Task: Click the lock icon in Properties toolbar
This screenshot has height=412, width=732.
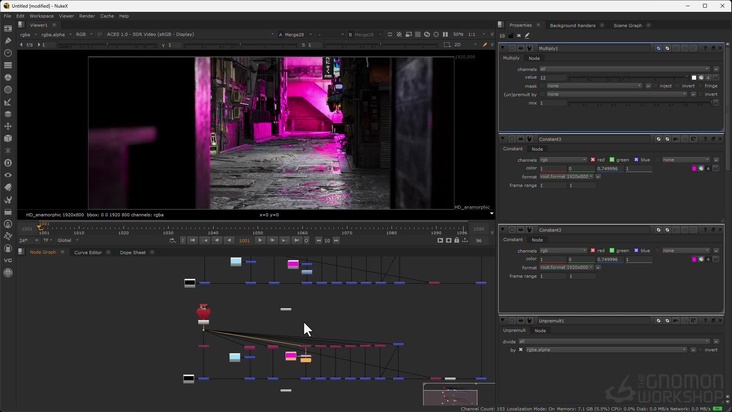Action: [511, 35]
